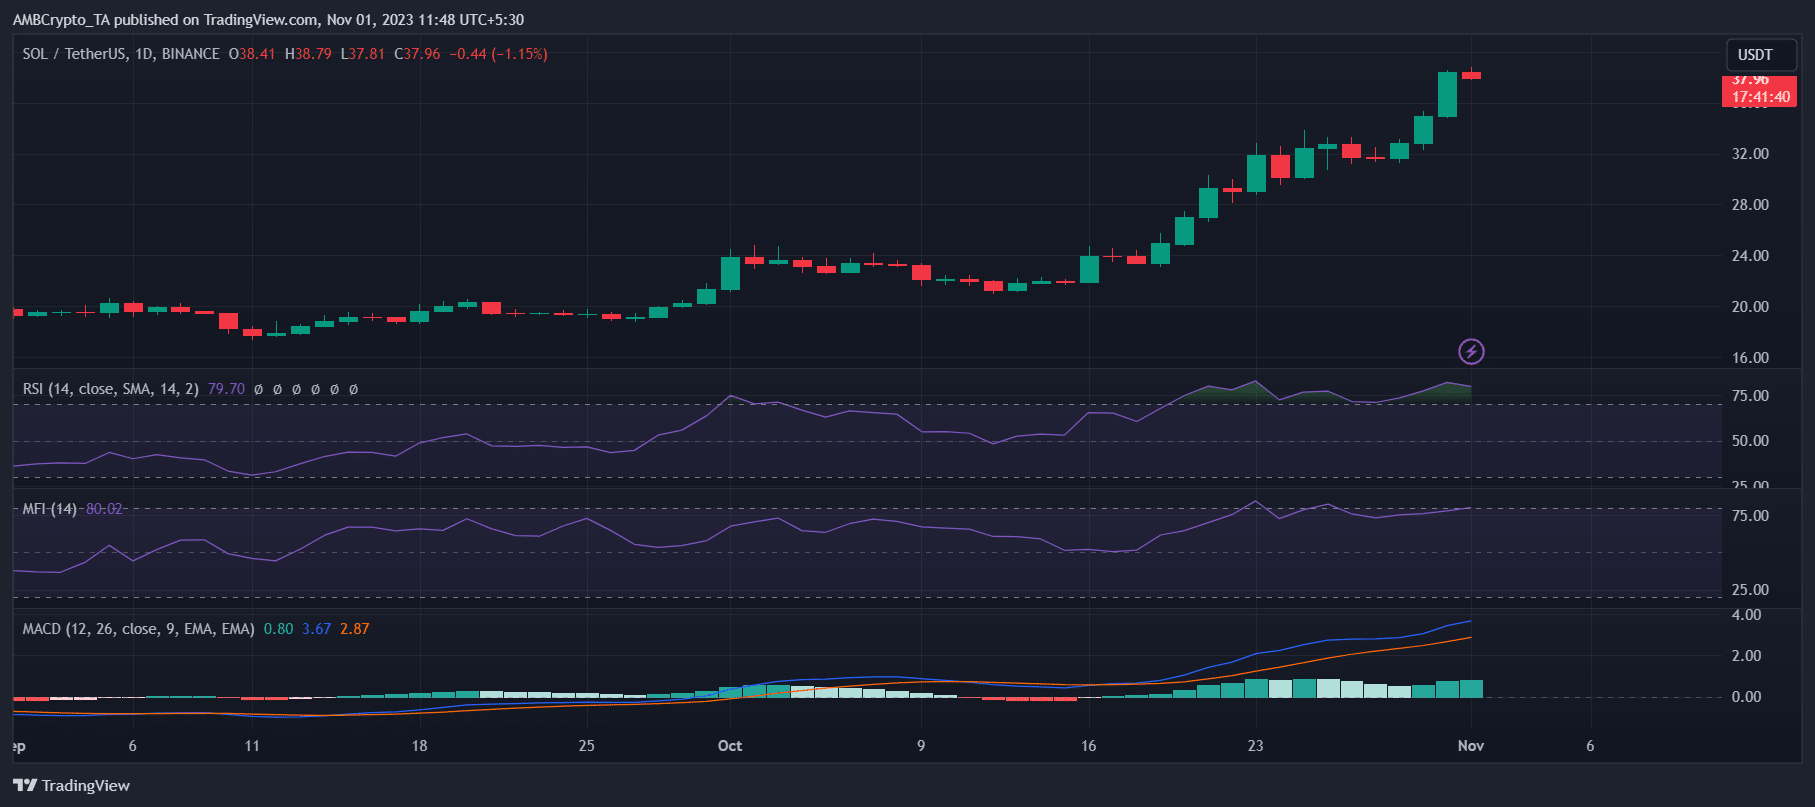The width and height of the screenshot is (1815, 807).
Task: Open the TradingView logo link
Action: pyautogui.click(x=72, y=785)
